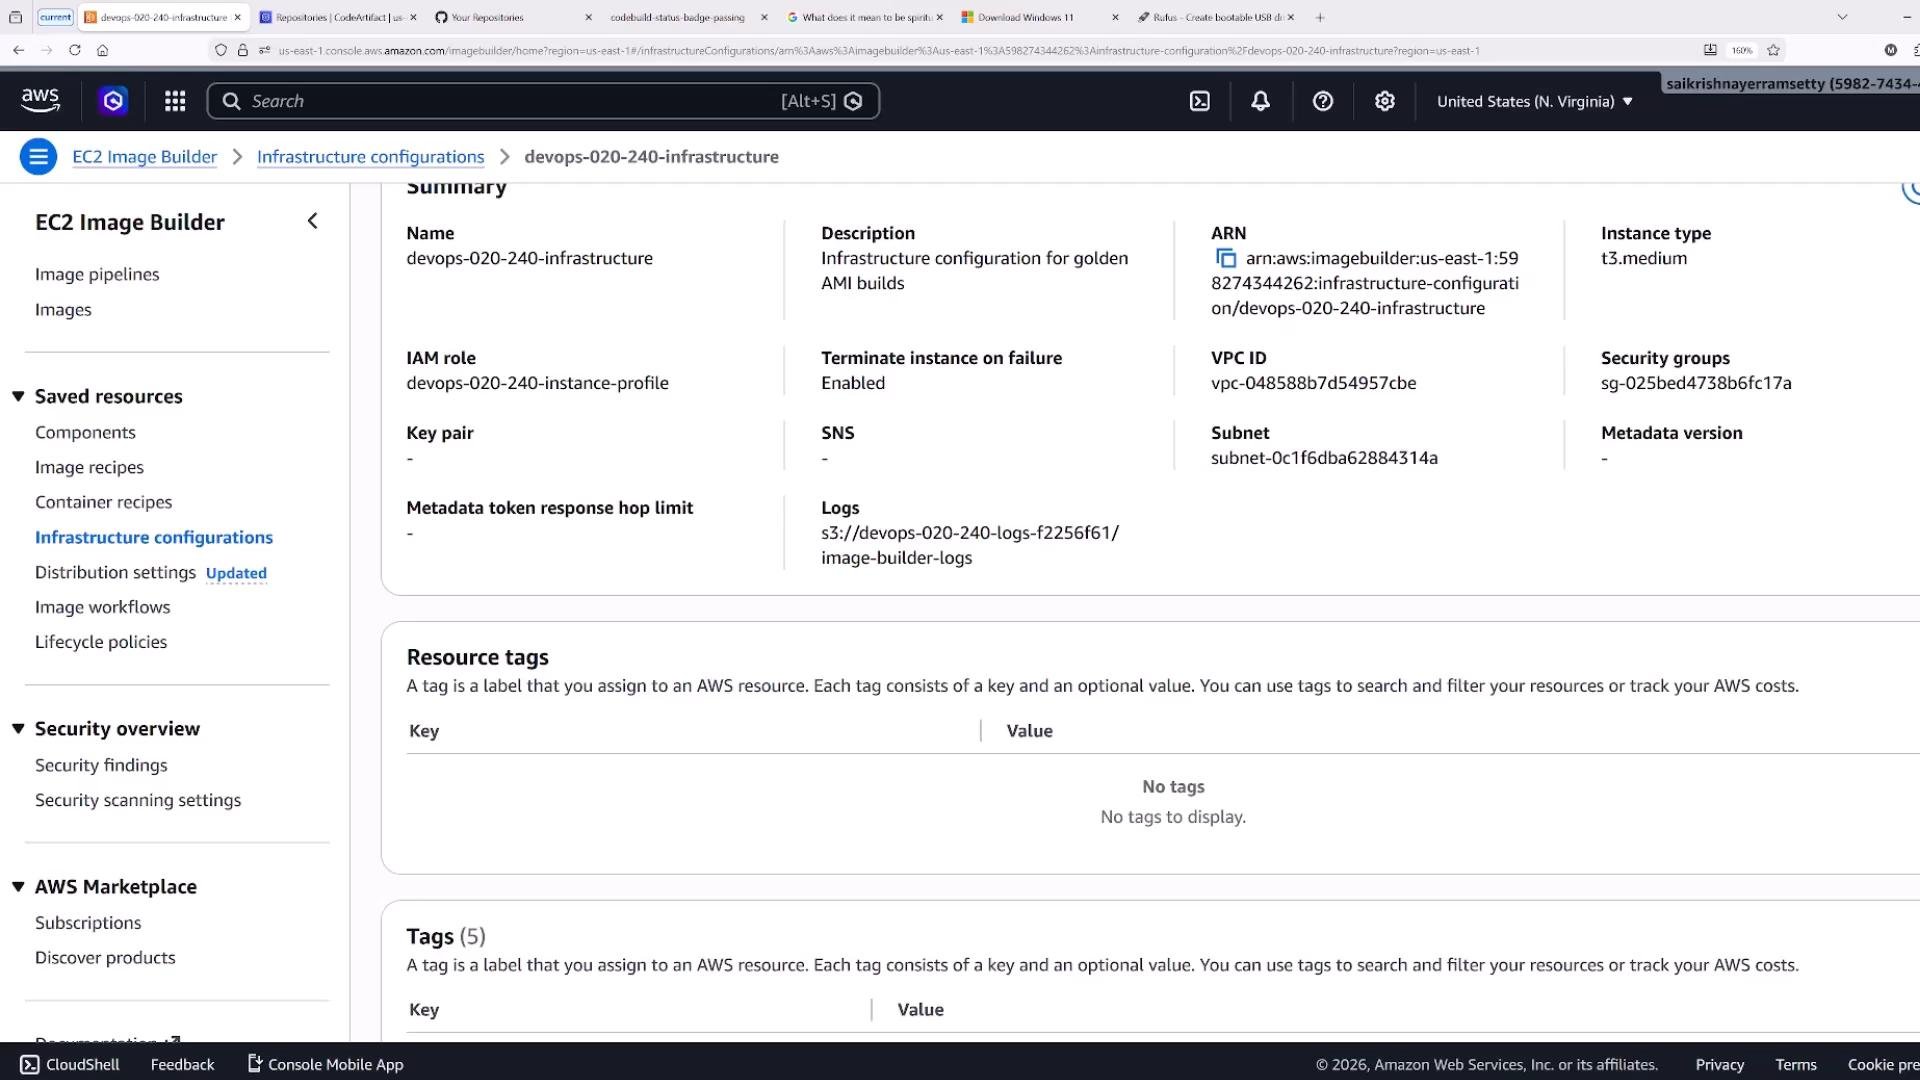
Task: Open Security findings in sidebar
Action: [101, 765]
